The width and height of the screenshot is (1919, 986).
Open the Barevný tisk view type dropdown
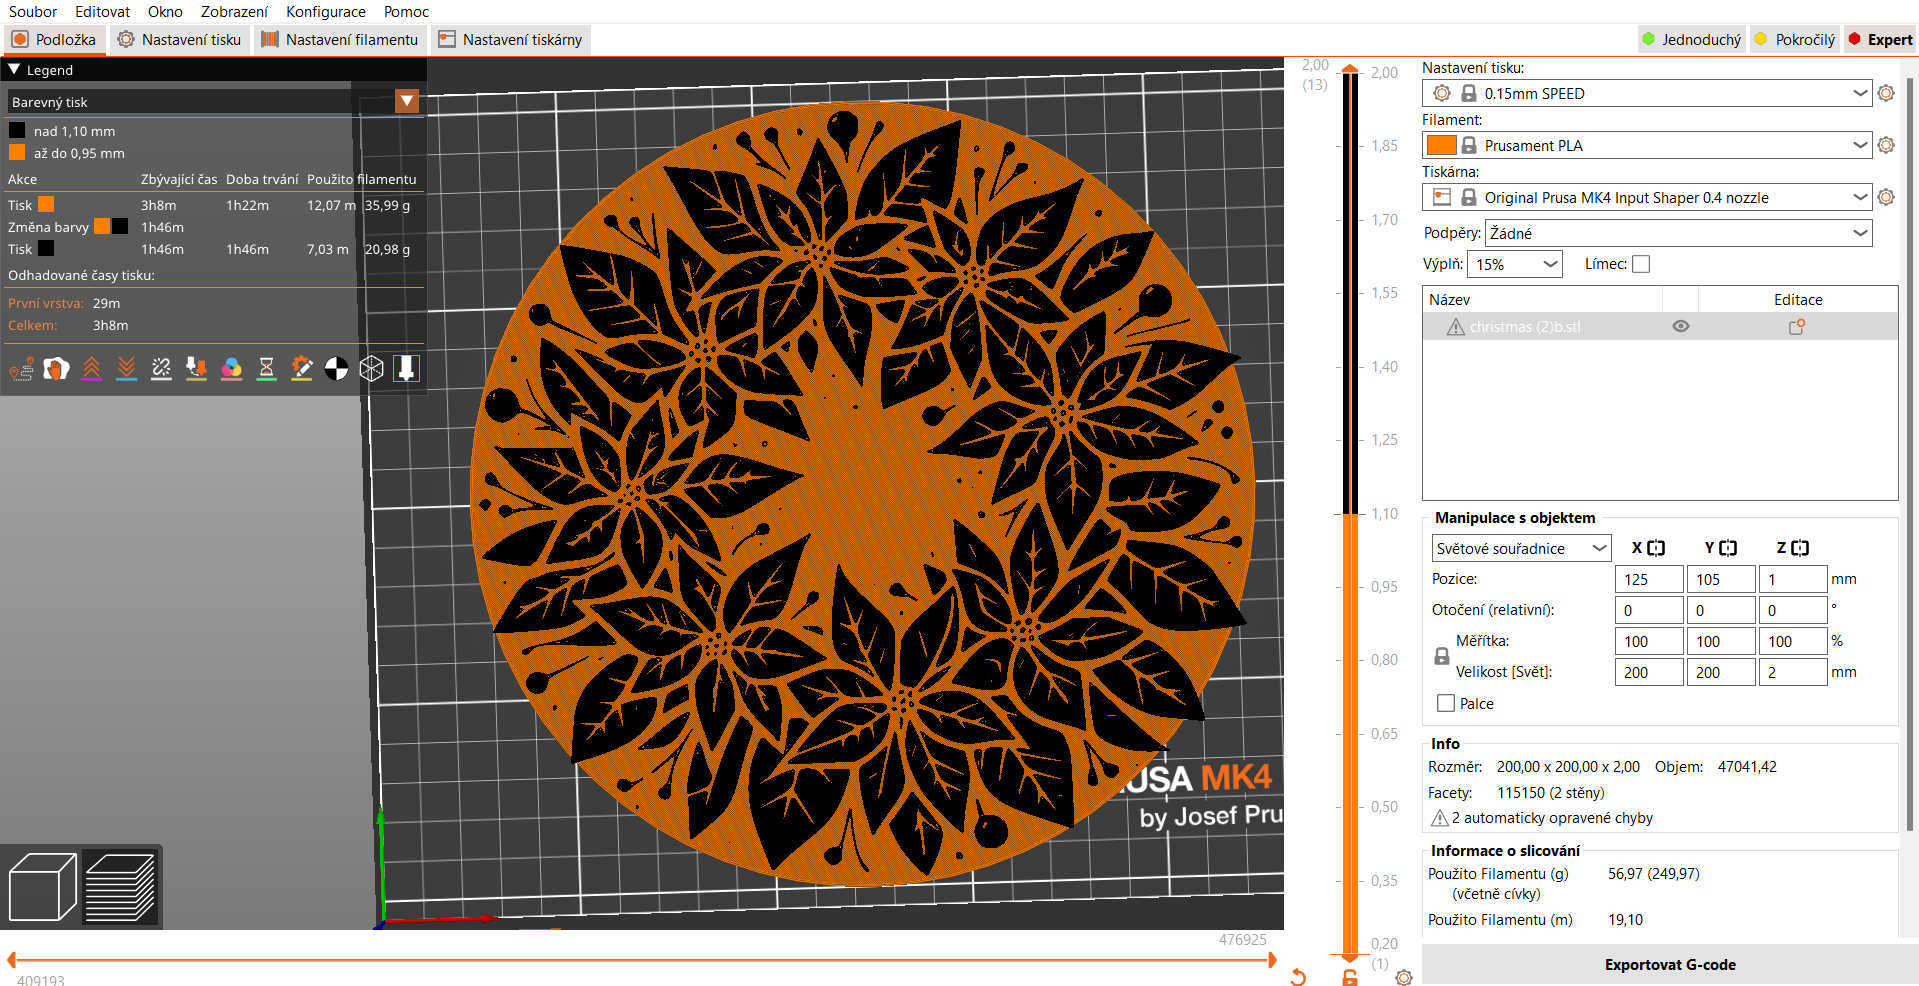coord(407,101)
